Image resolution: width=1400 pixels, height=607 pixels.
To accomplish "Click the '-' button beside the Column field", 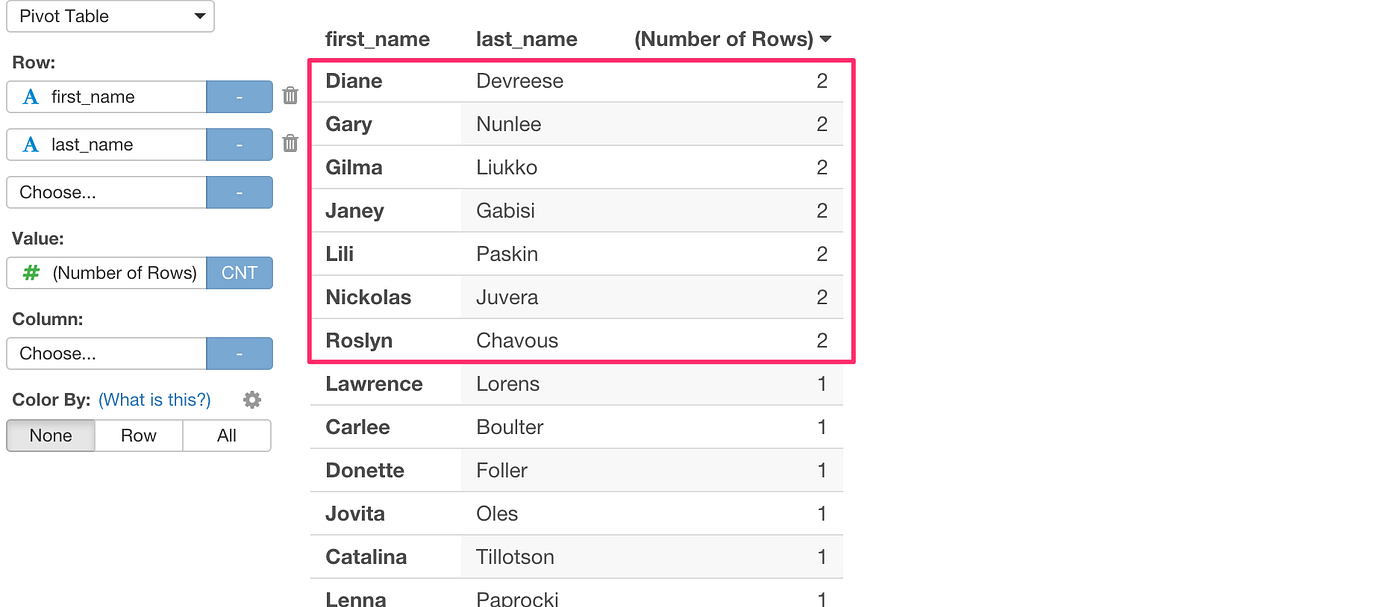I will 239,353.
